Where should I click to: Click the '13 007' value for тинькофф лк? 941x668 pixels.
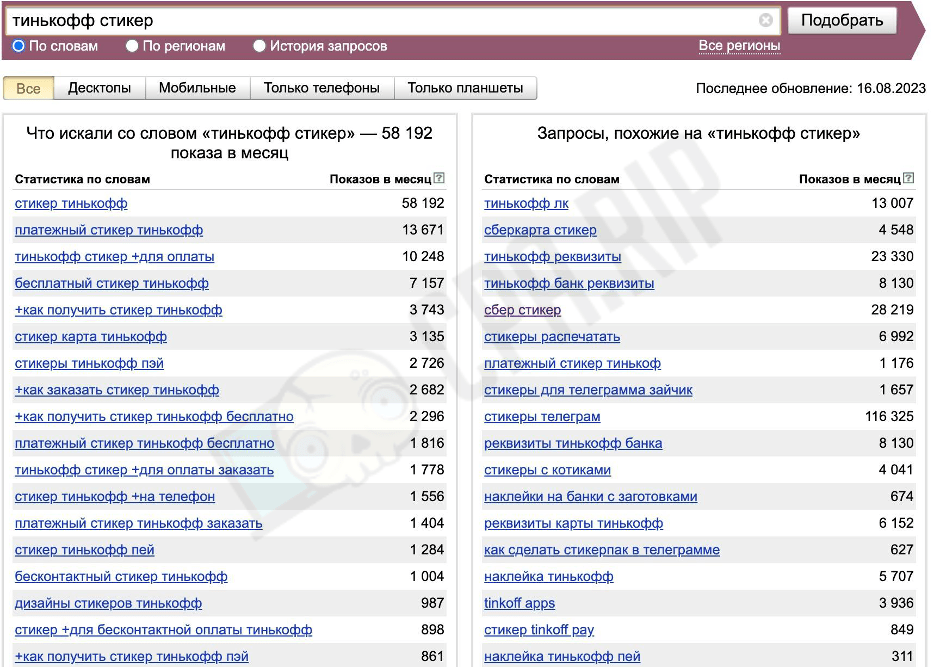pyautogui.click(x=892, y=203)
